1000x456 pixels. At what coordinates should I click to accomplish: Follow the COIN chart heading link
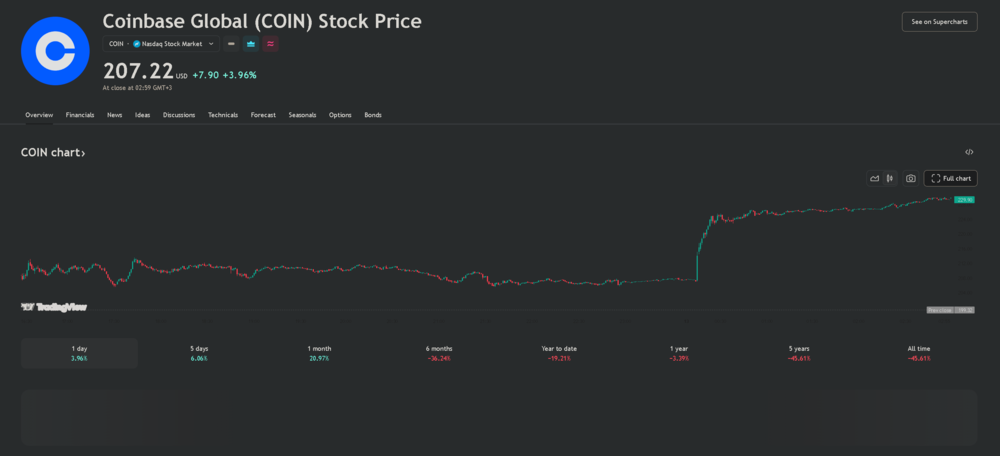pyautogui.click(x=53, y=152)
